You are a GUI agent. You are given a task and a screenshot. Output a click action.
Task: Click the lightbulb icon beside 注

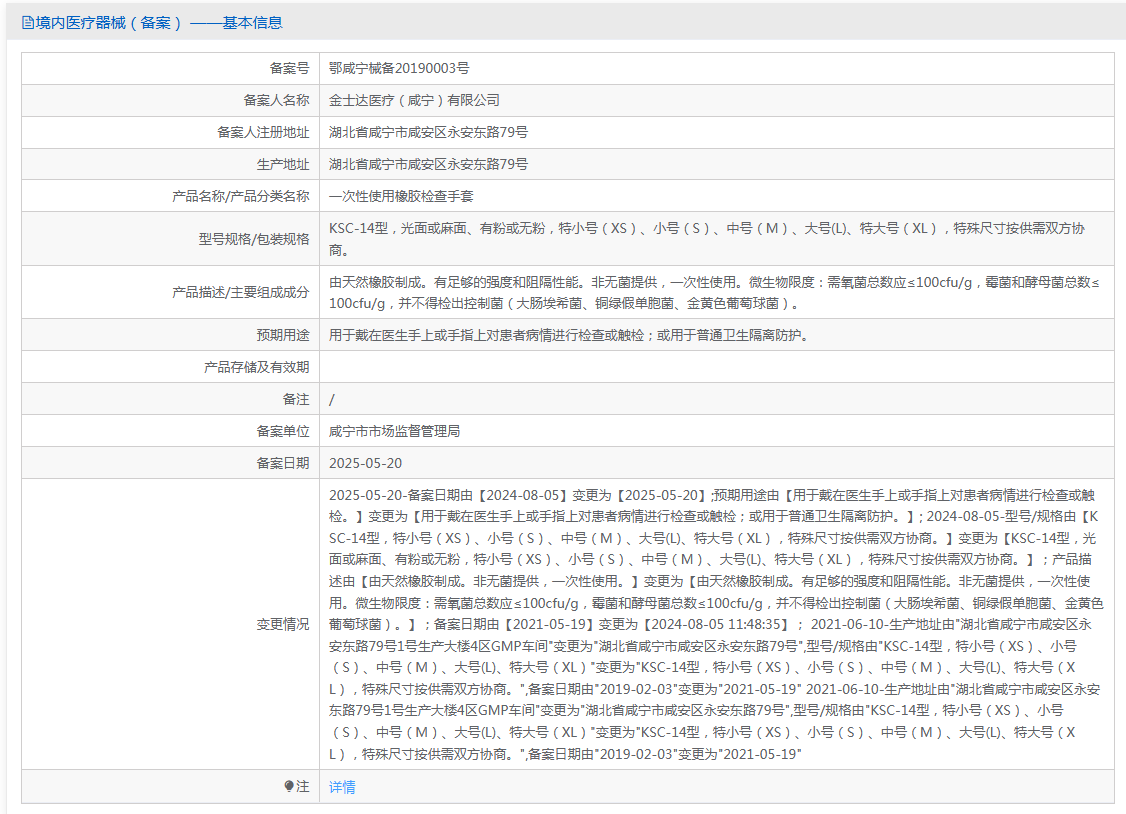(x=289, y=786)
